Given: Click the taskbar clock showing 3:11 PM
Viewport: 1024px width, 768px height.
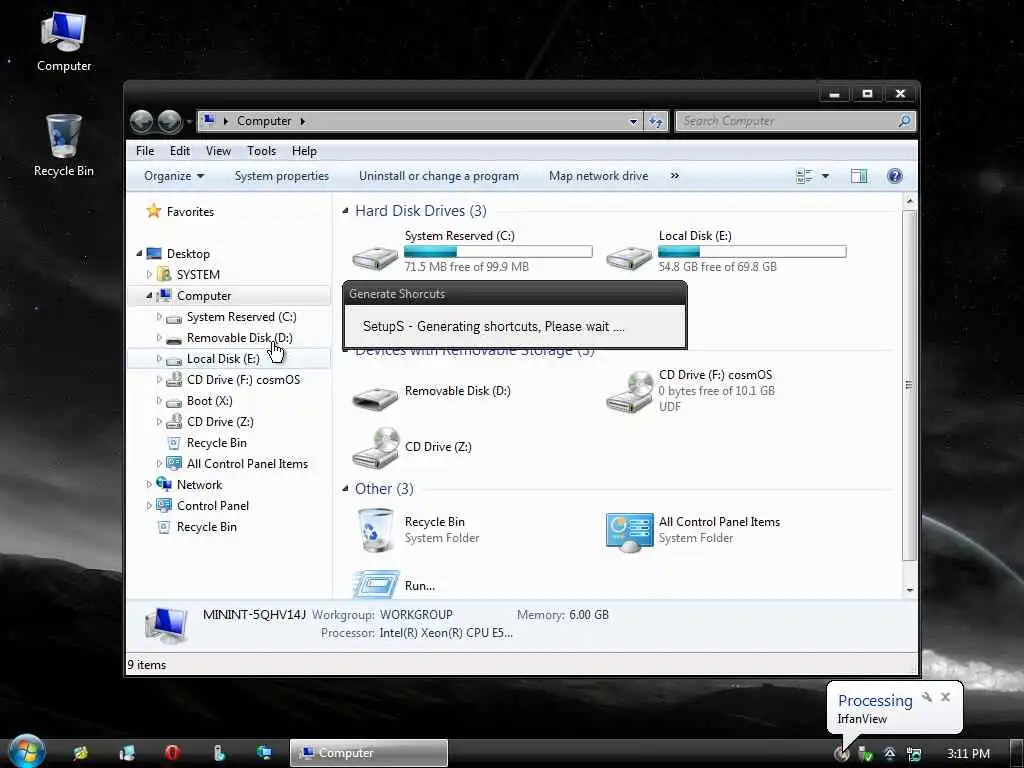Looking at the screenshot, I should (x=968, y=754).
